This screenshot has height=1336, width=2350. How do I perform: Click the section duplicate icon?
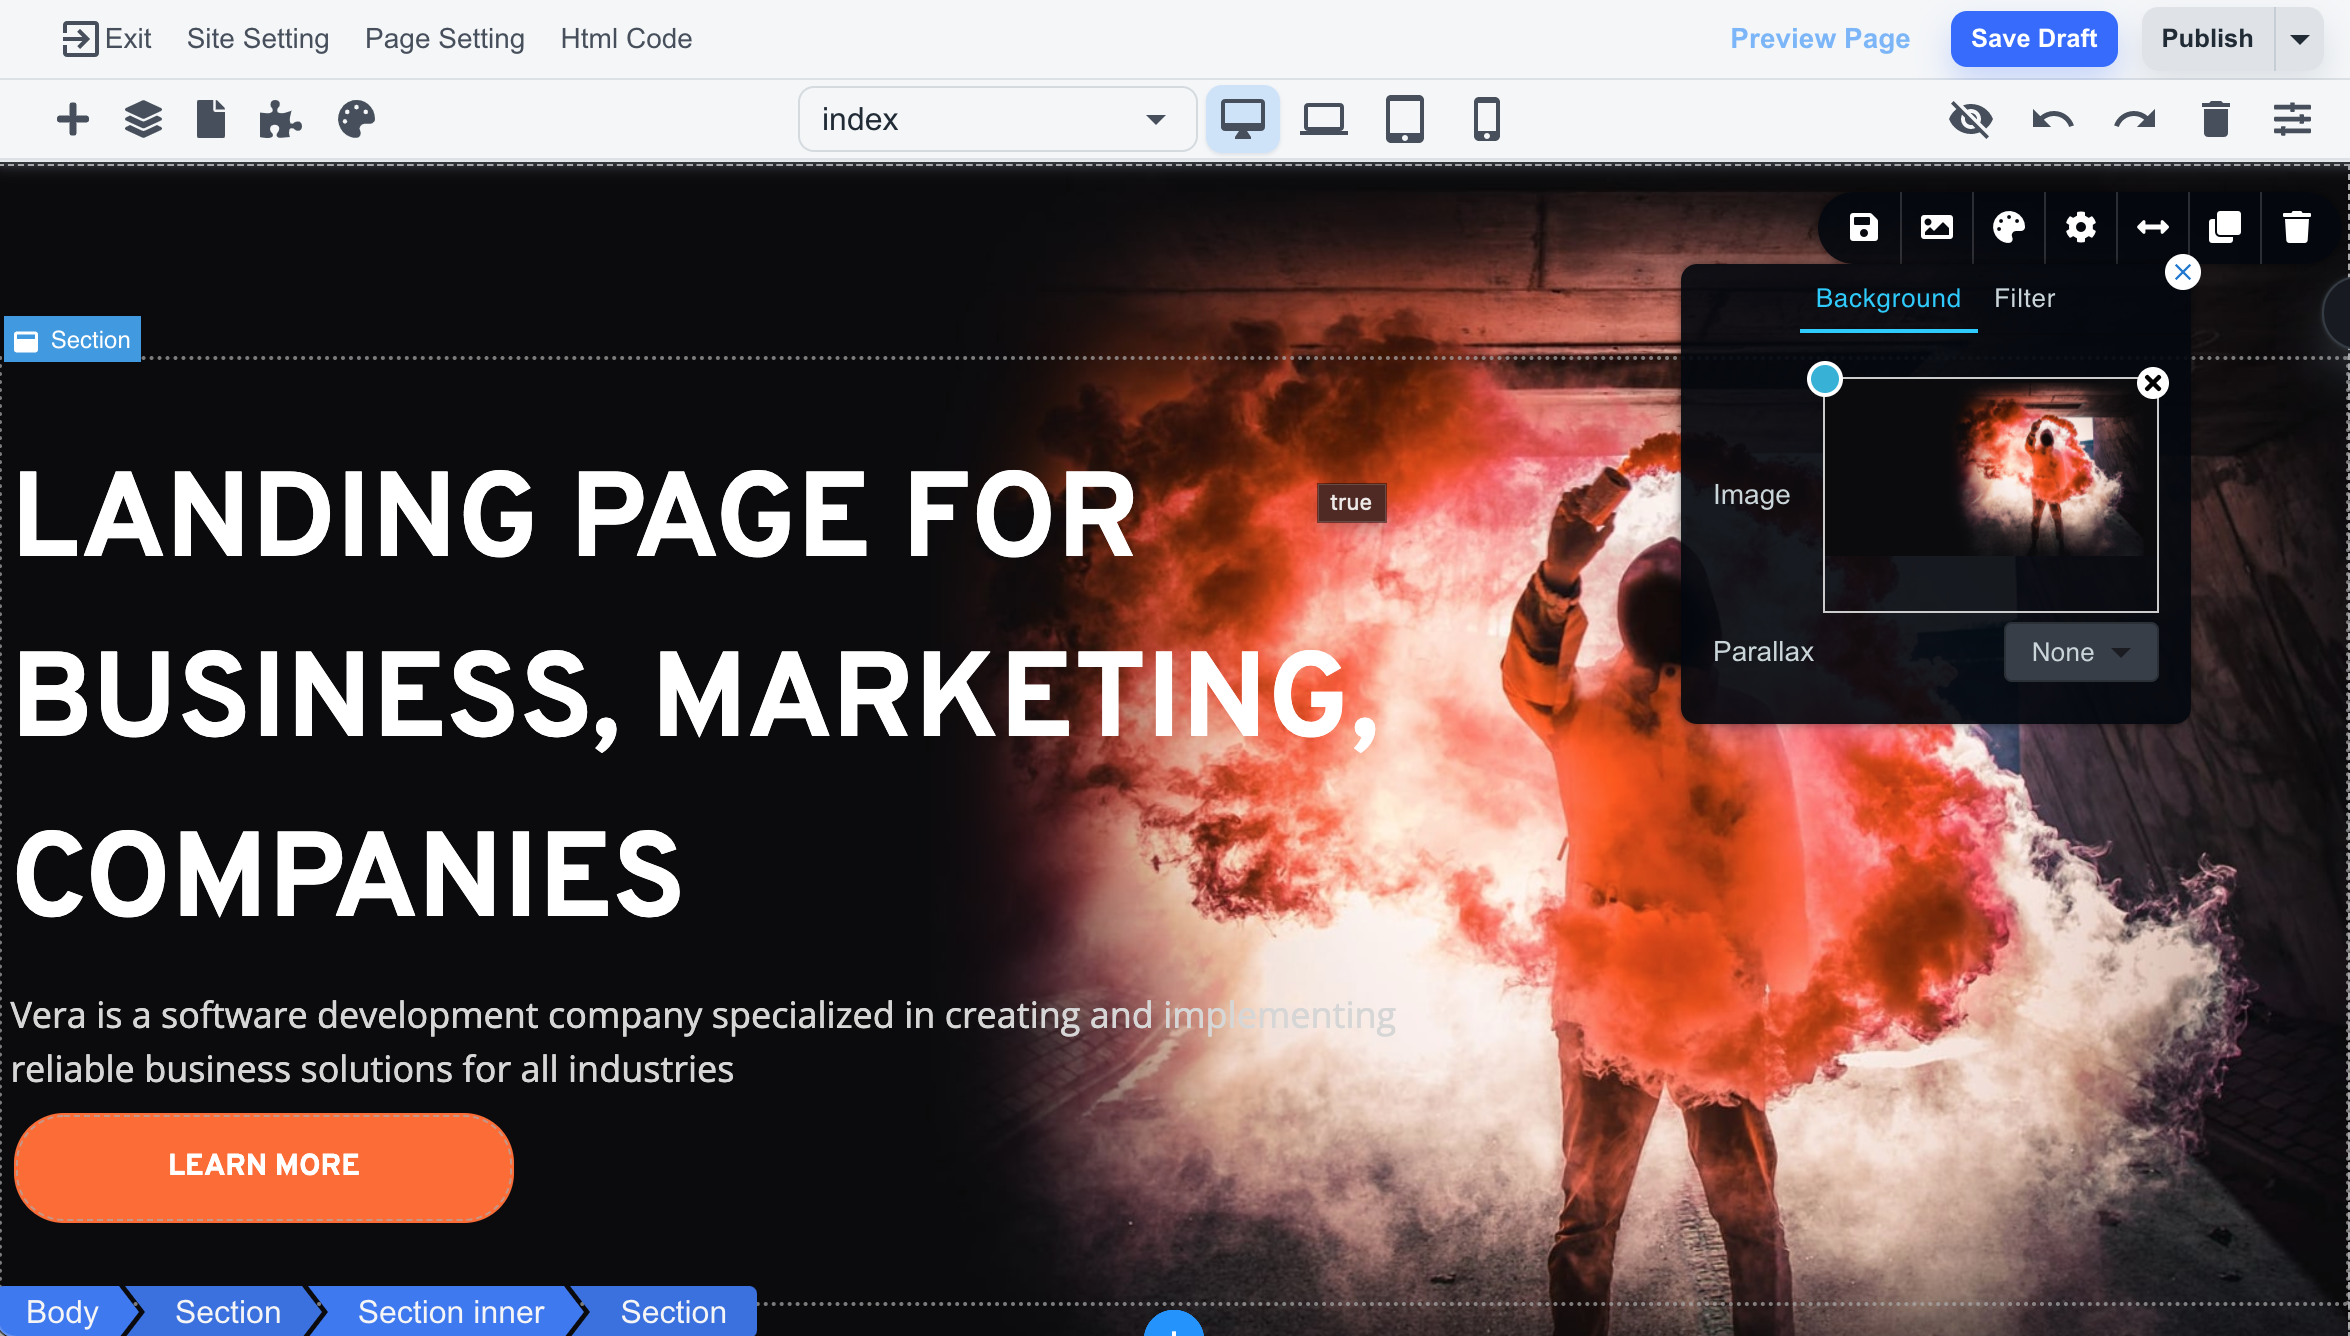(2224, 228)
